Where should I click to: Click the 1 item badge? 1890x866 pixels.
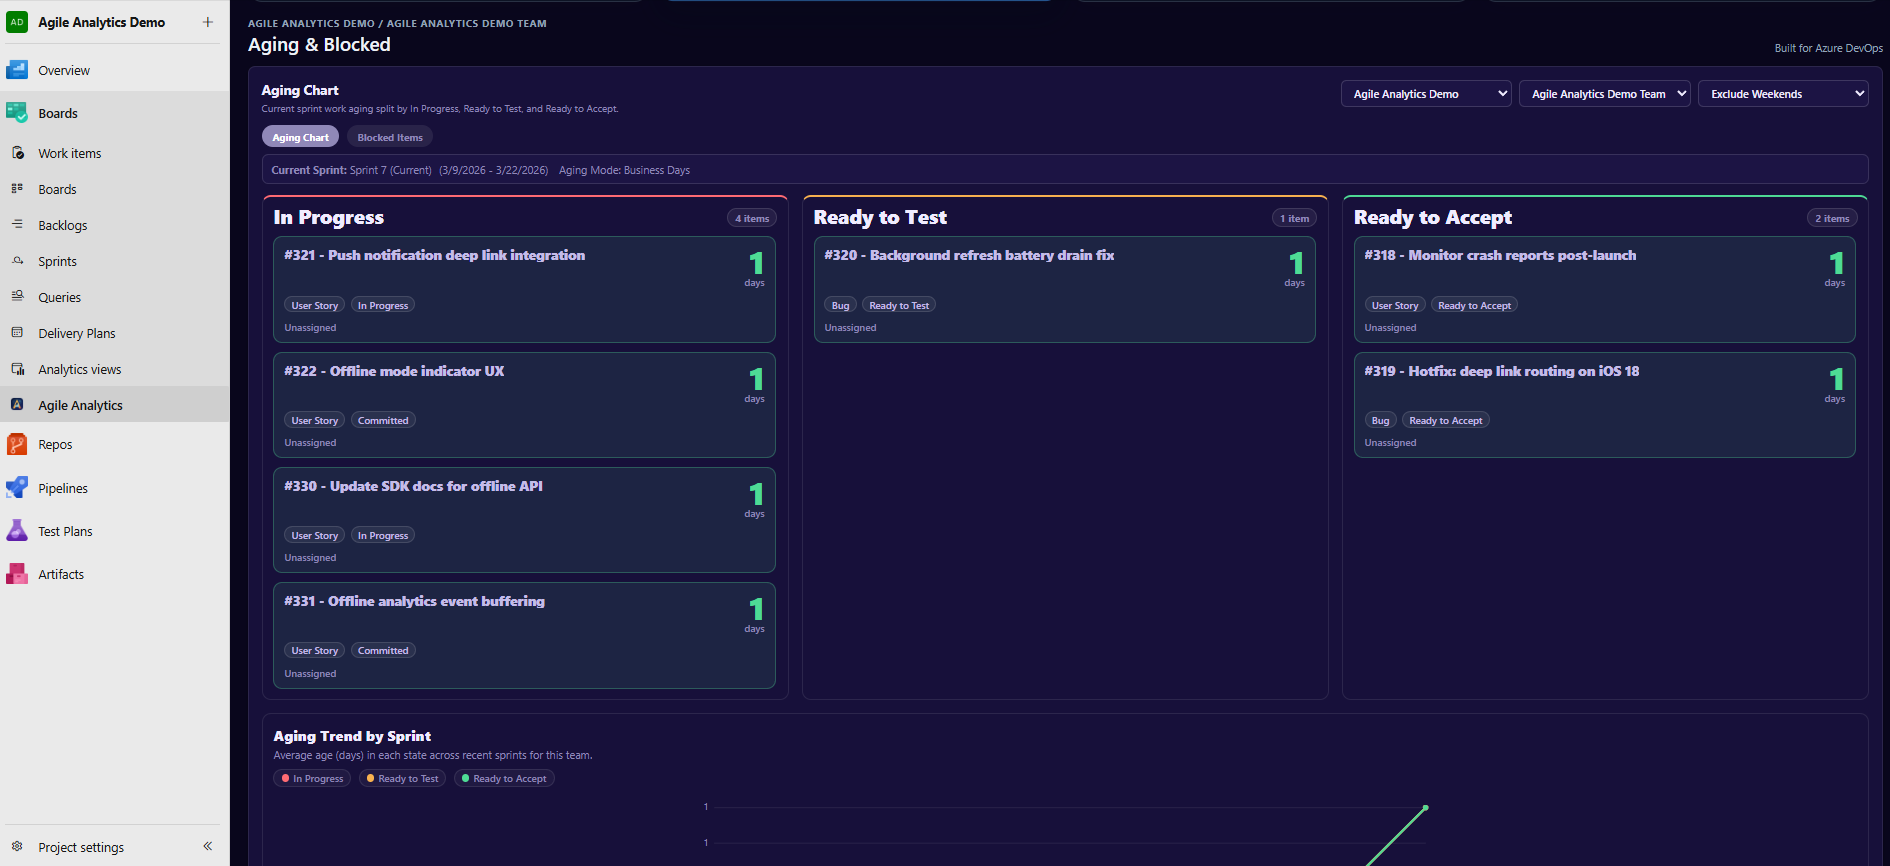tap(1294, 218)
